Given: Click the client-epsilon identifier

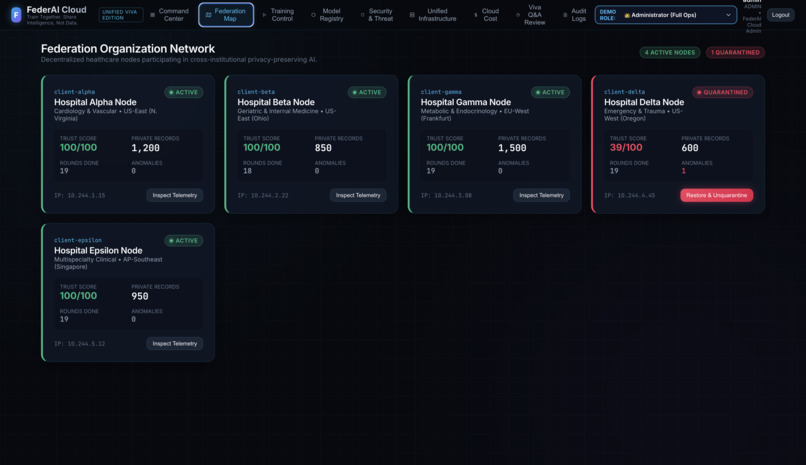Looking at the screenshot, I should pos(78,240).
